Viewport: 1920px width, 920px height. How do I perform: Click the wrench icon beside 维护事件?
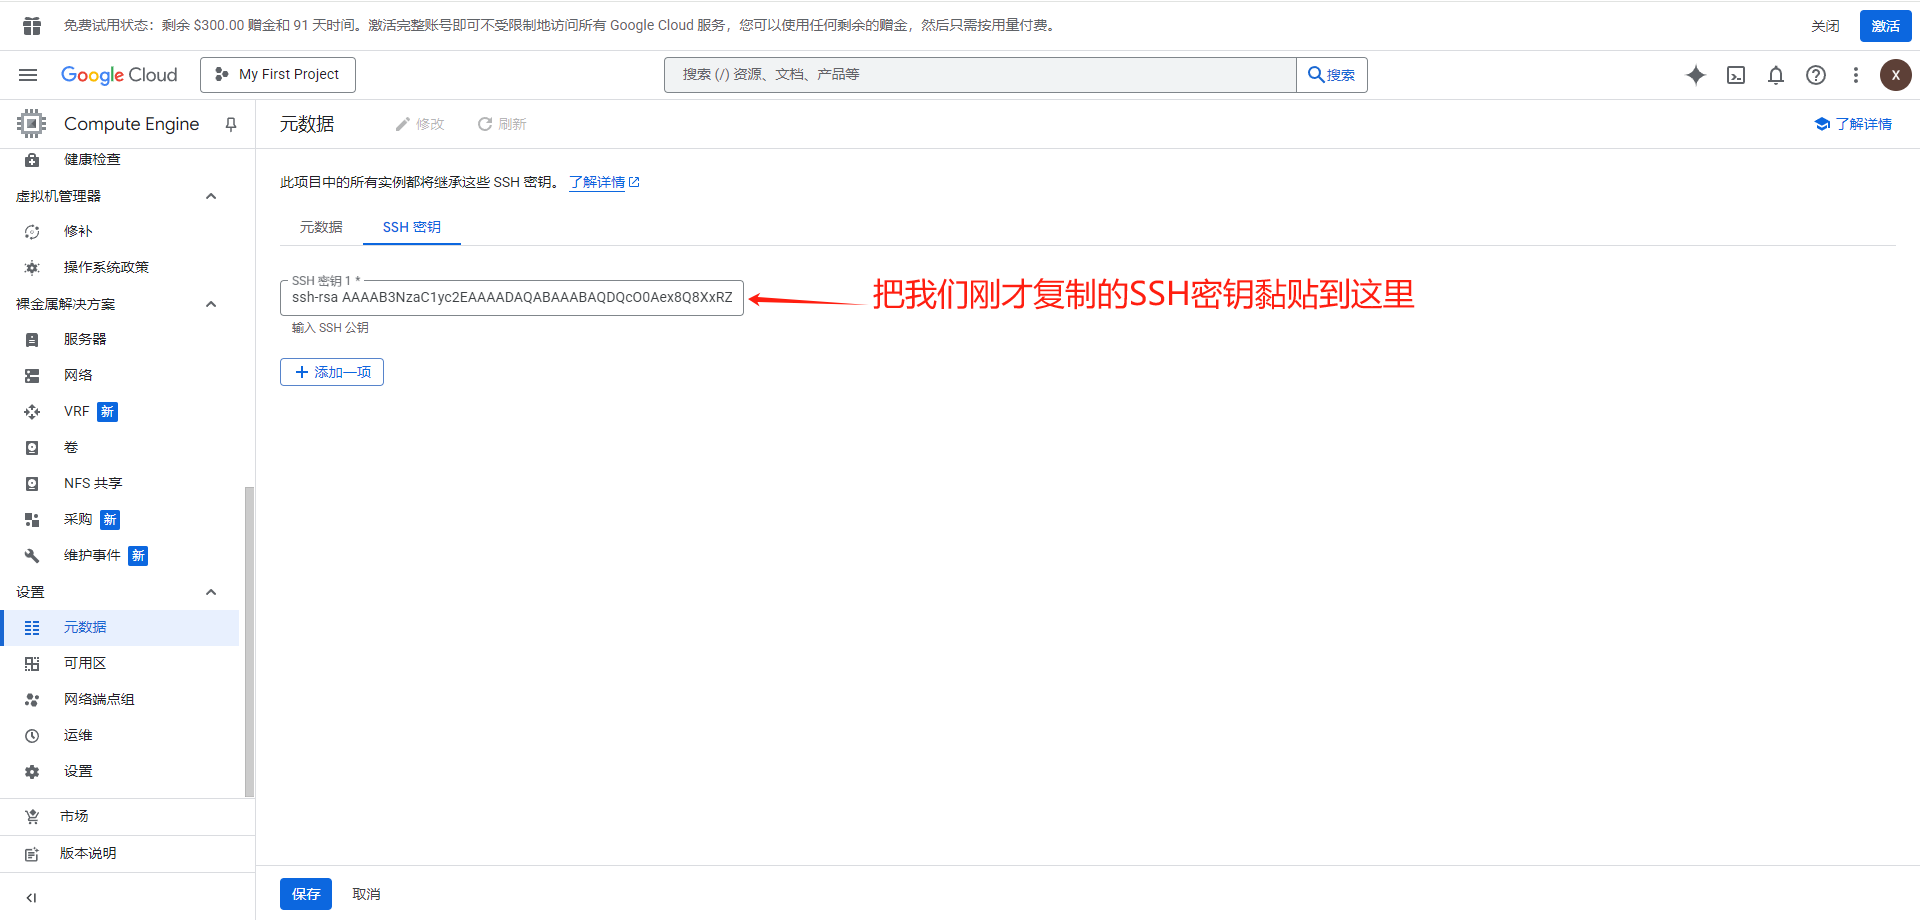[x=32, y=556]
